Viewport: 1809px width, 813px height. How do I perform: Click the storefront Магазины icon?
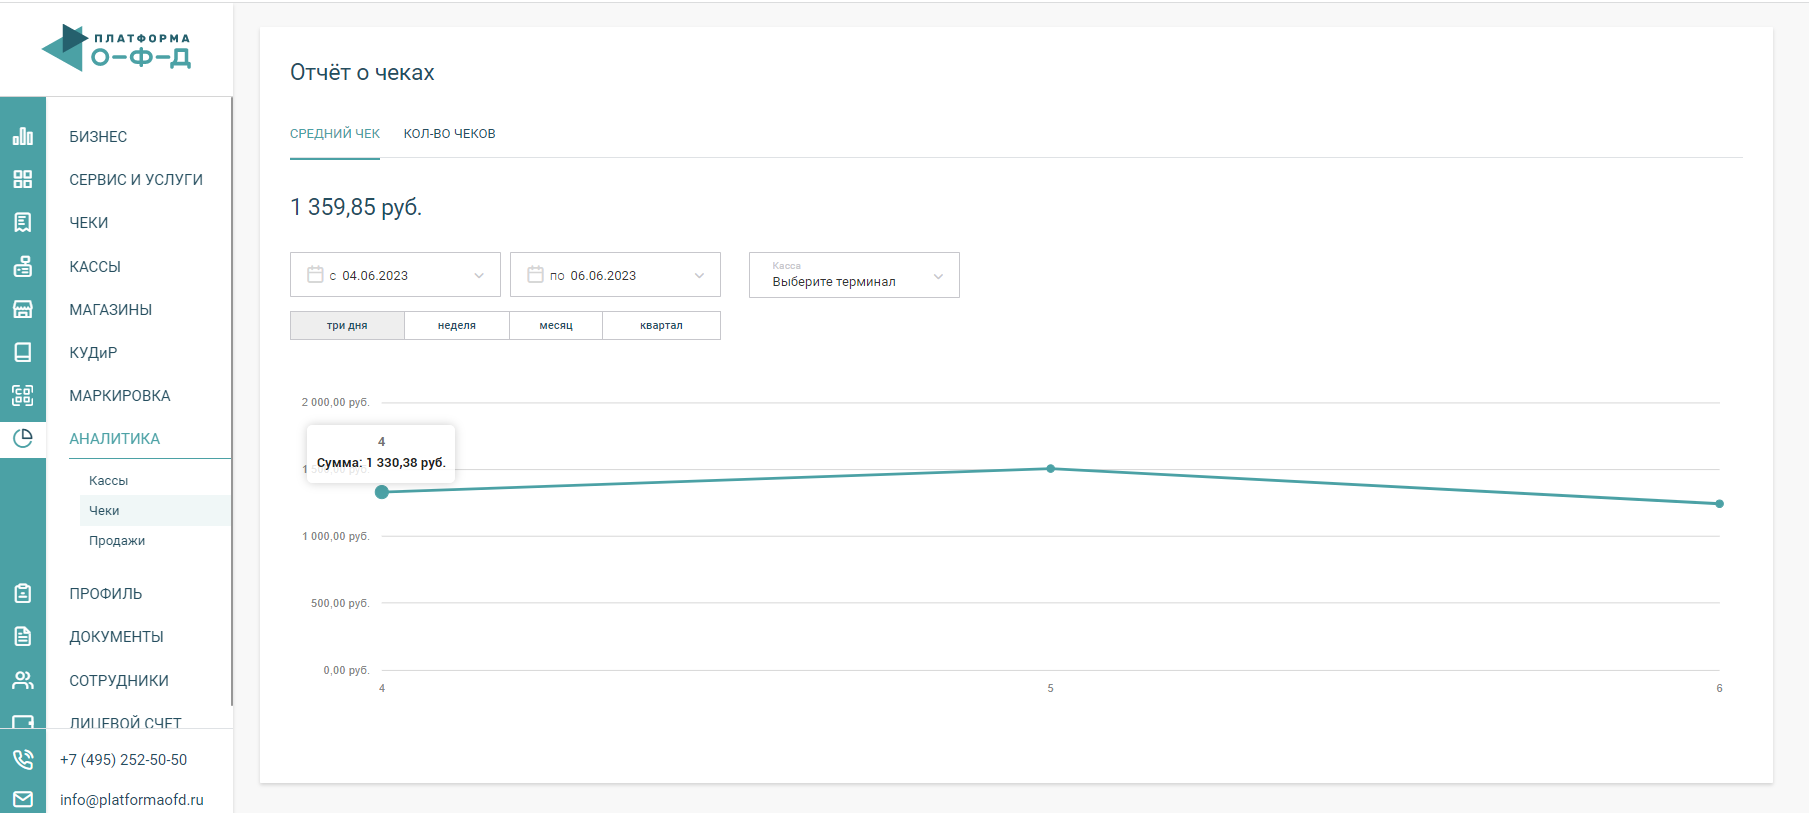[x=23, y=309]
